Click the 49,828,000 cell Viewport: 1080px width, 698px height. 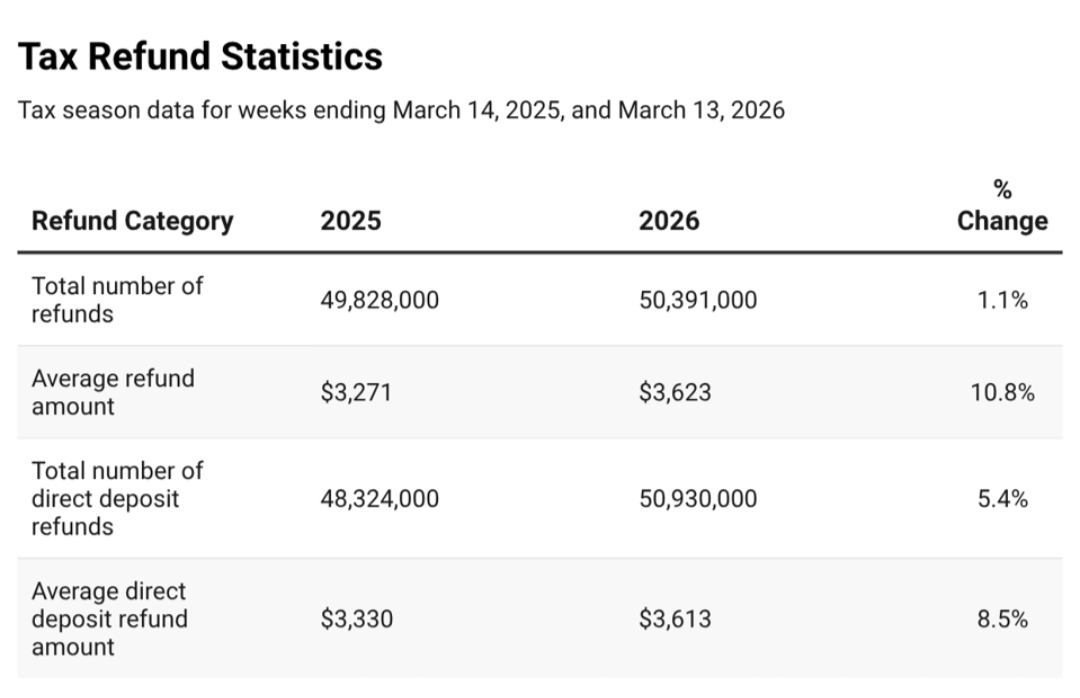tap(380, 300)
